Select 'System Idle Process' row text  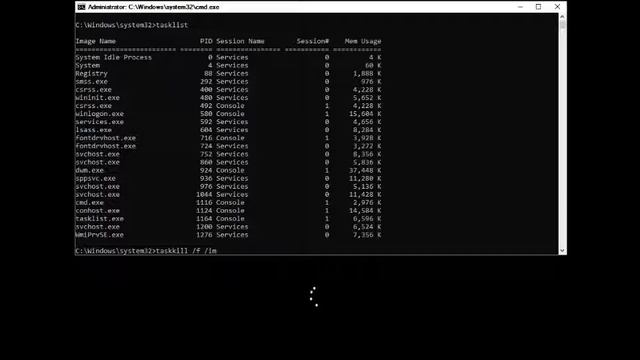coord(113,57)
